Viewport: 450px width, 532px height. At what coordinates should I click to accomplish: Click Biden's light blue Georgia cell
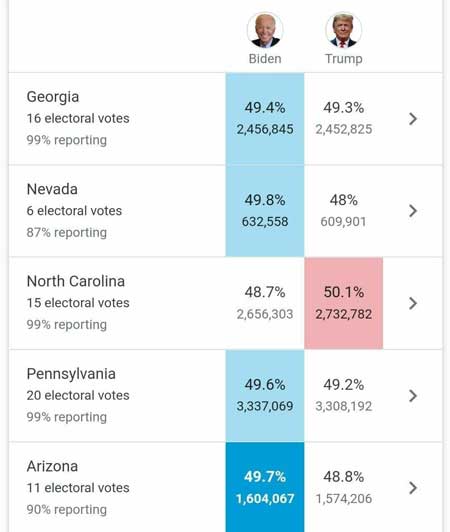coord(265,119)
